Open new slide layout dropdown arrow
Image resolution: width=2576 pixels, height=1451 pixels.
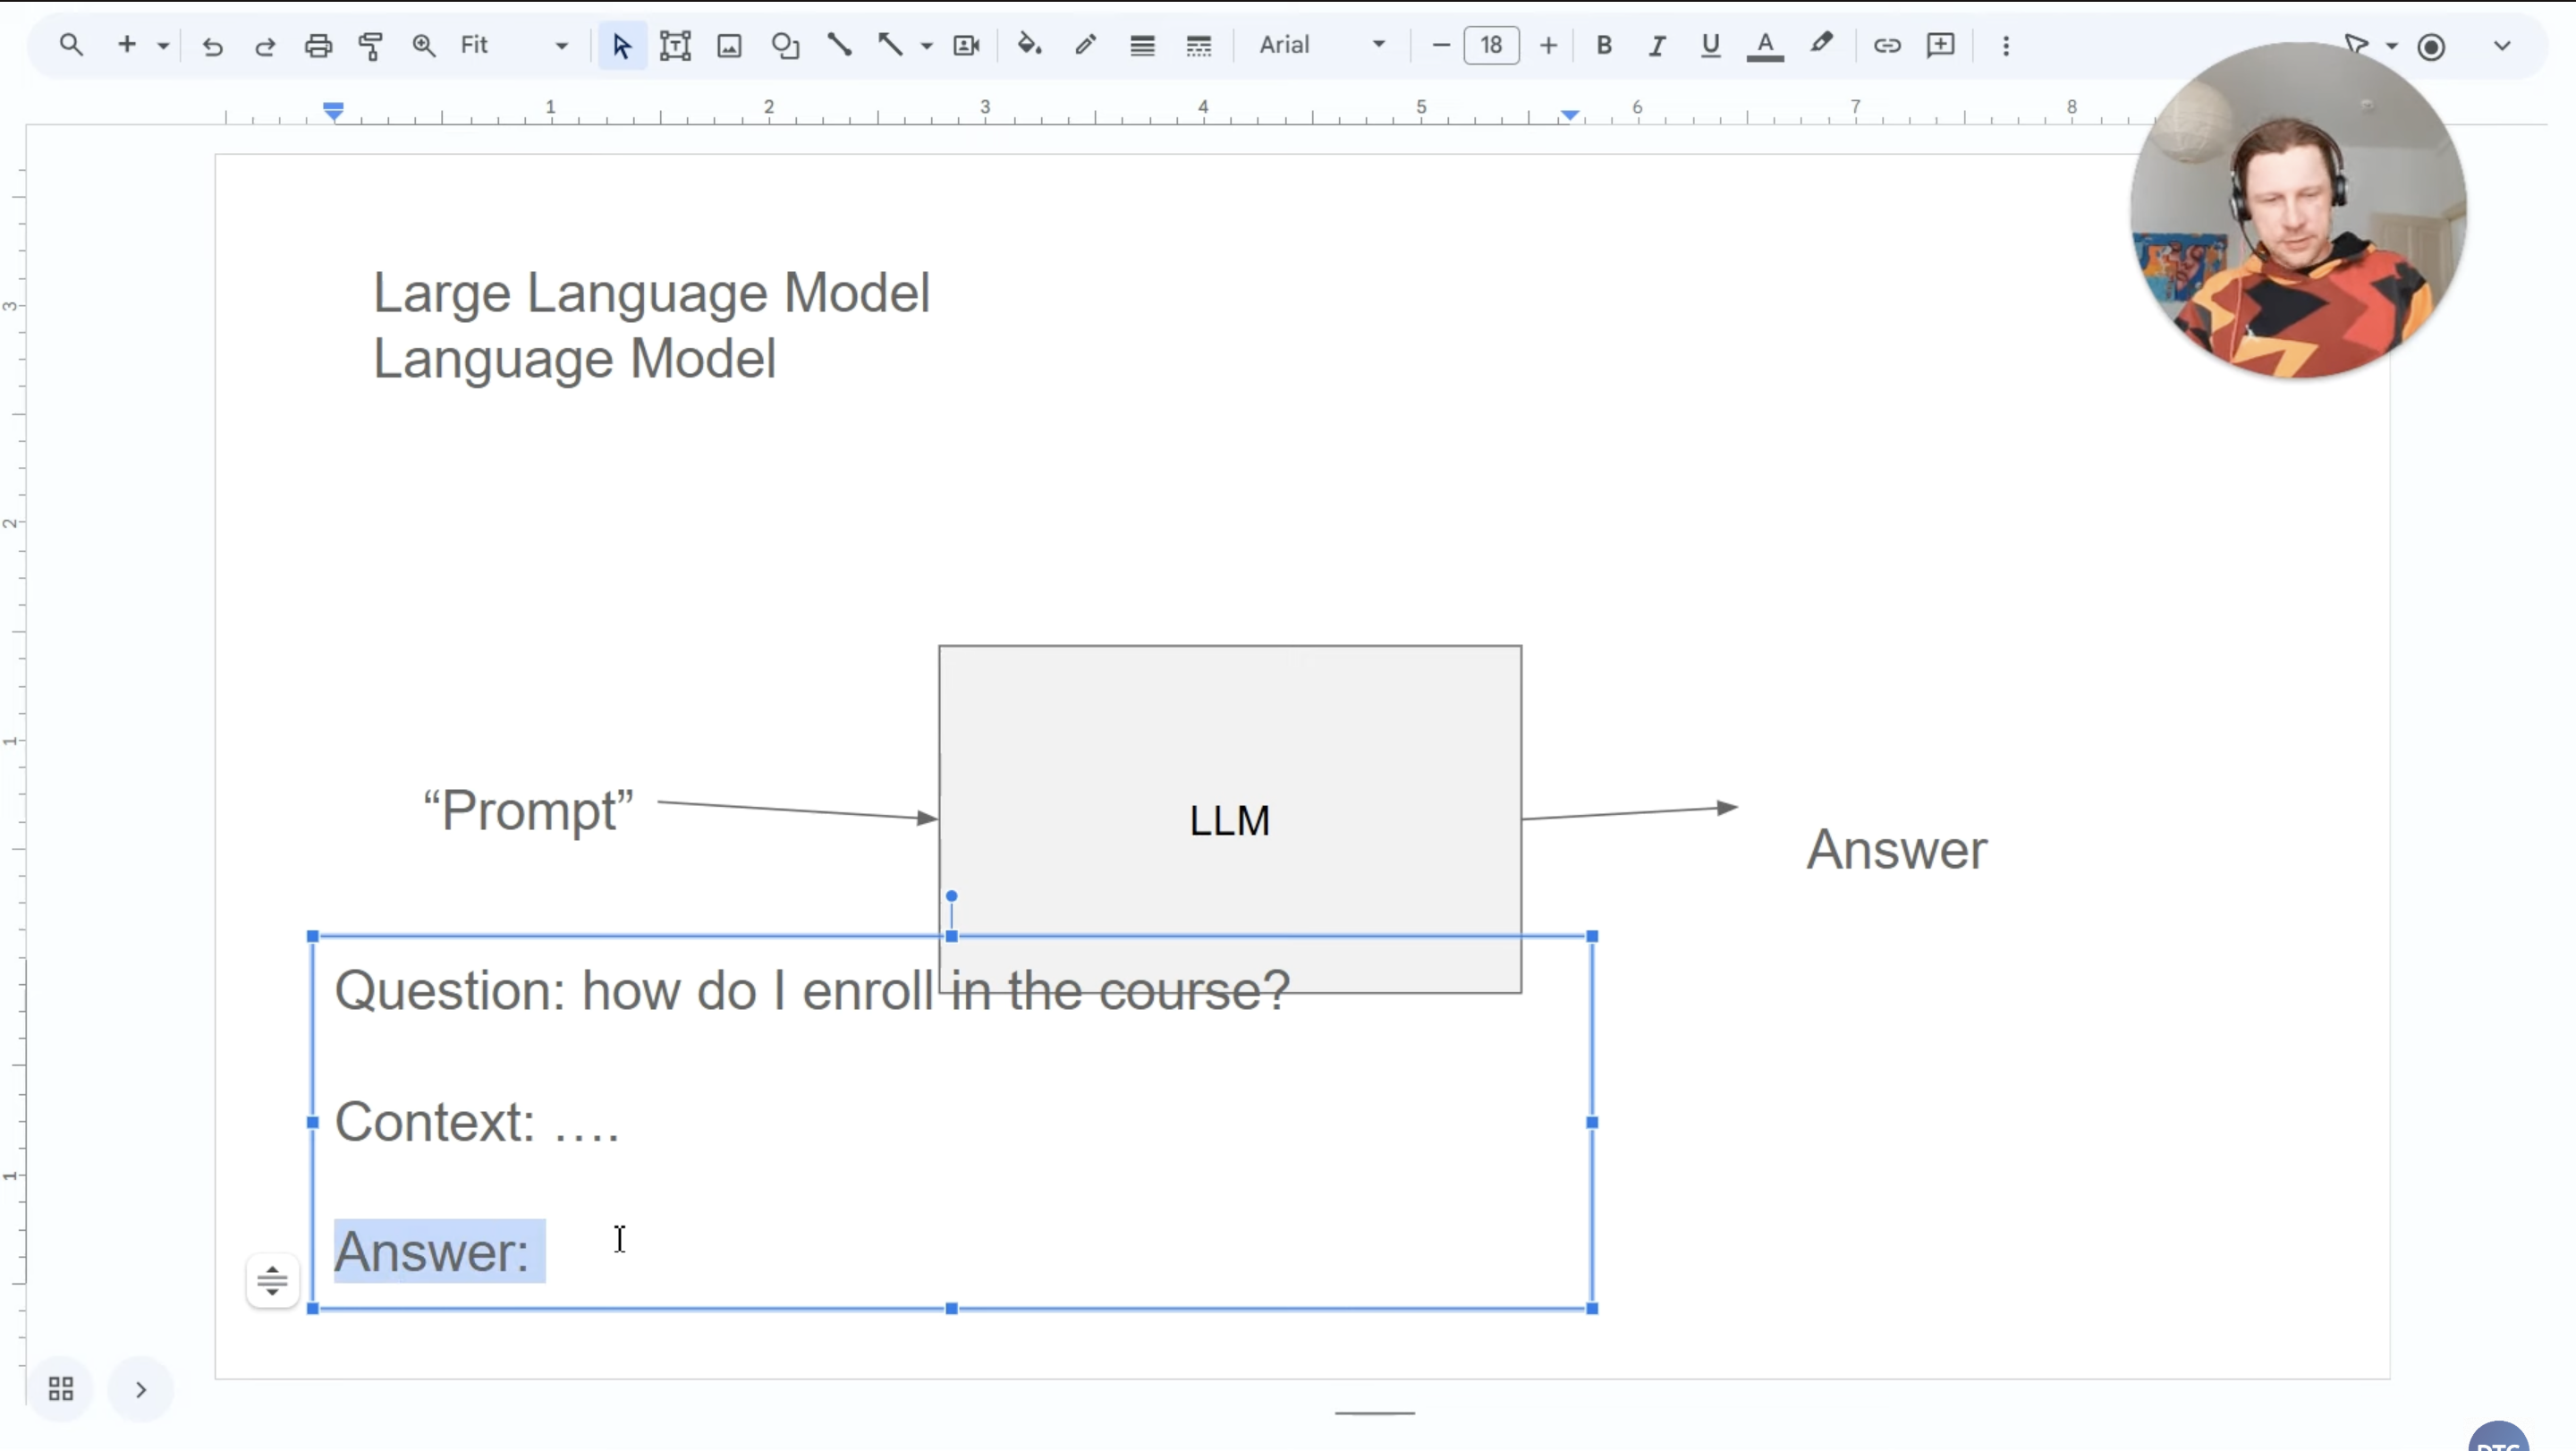coord(163,46)
